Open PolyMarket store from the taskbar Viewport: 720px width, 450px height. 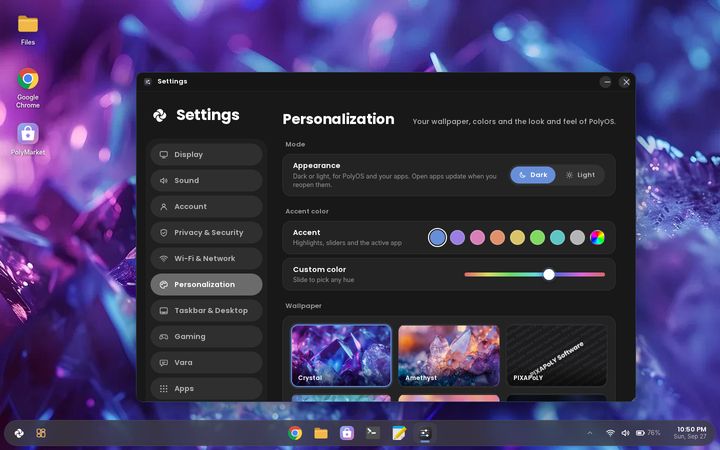click(x=347, y=433)
